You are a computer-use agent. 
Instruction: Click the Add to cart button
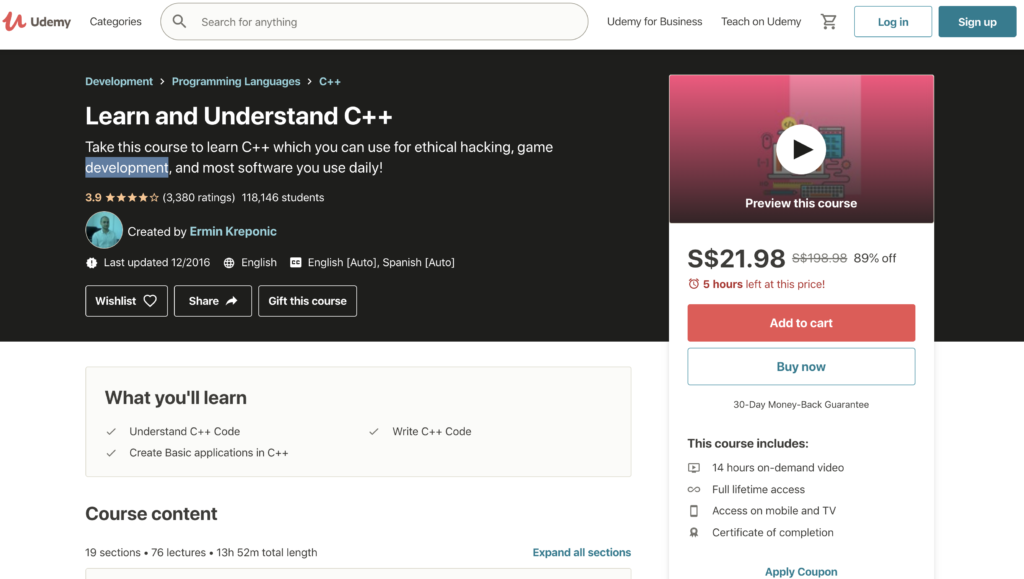click(801, 322)
